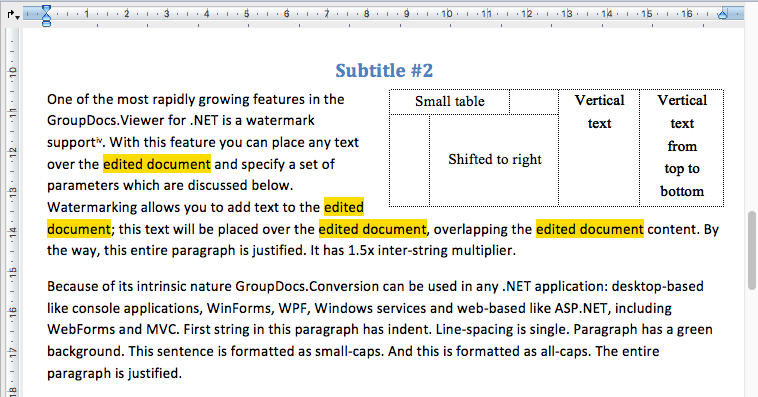
Task: Click the footnote reference after 'support'
Action: click(100, 140)
